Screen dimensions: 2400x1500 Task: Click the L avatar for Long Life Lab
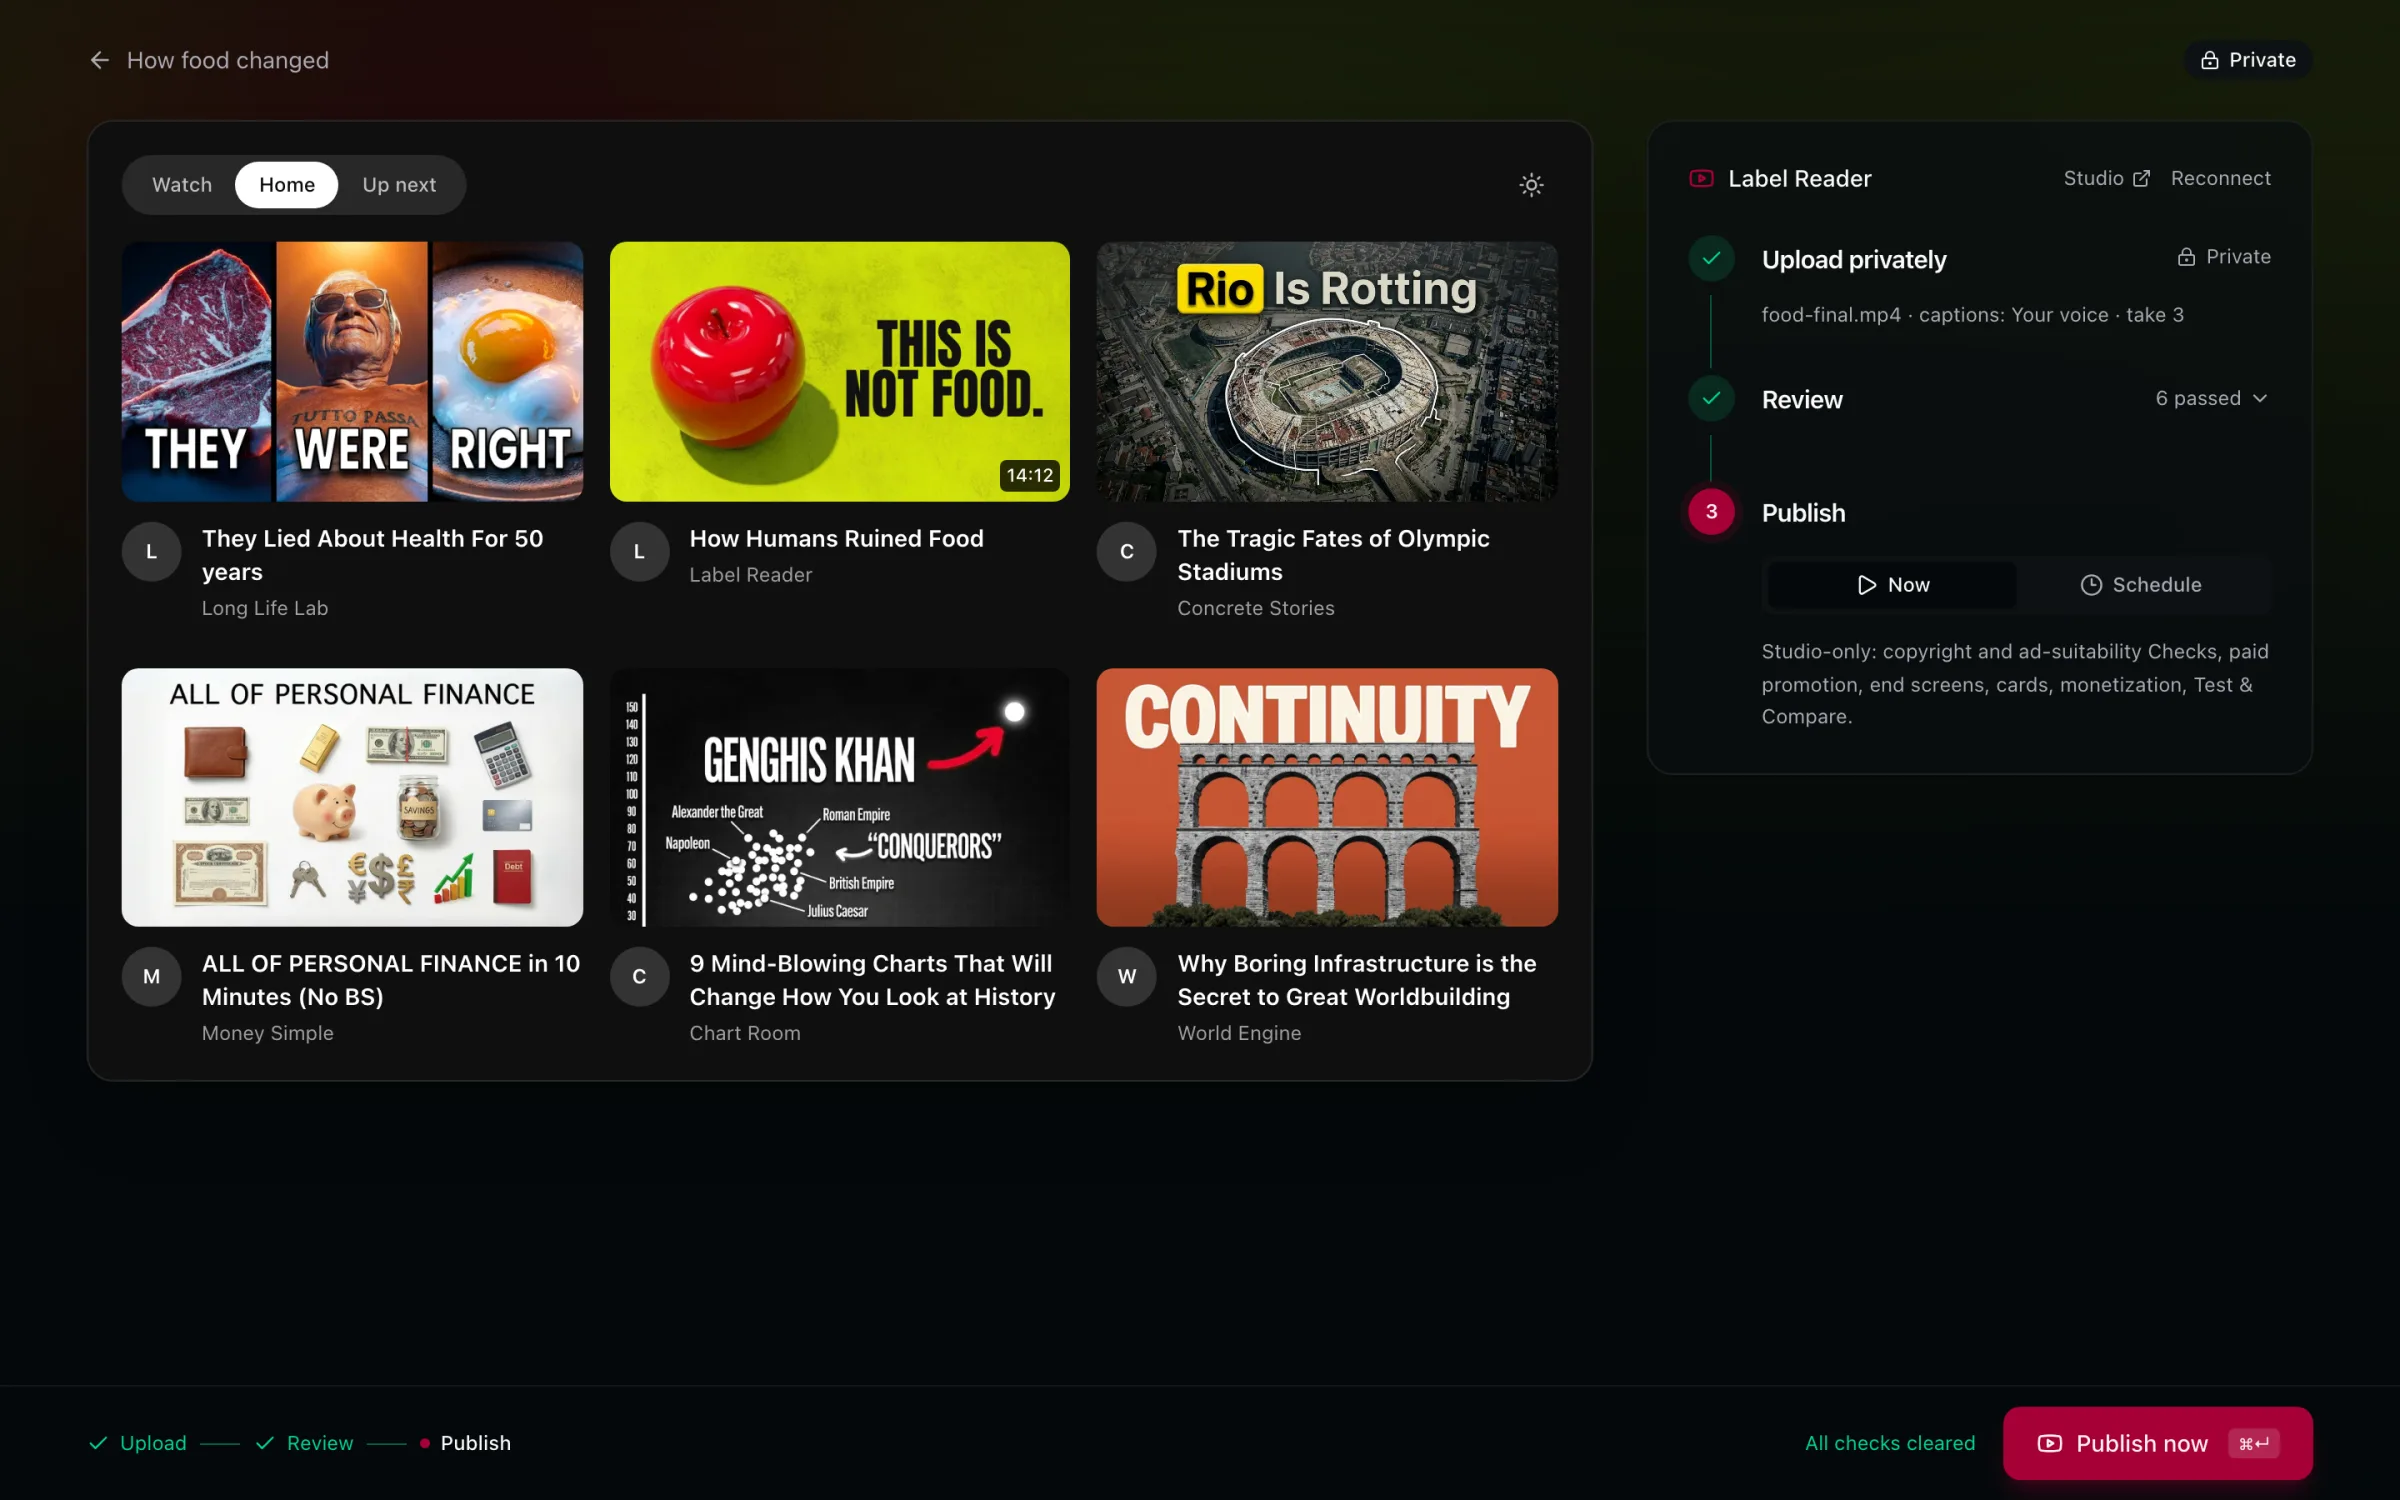[151, 551]
